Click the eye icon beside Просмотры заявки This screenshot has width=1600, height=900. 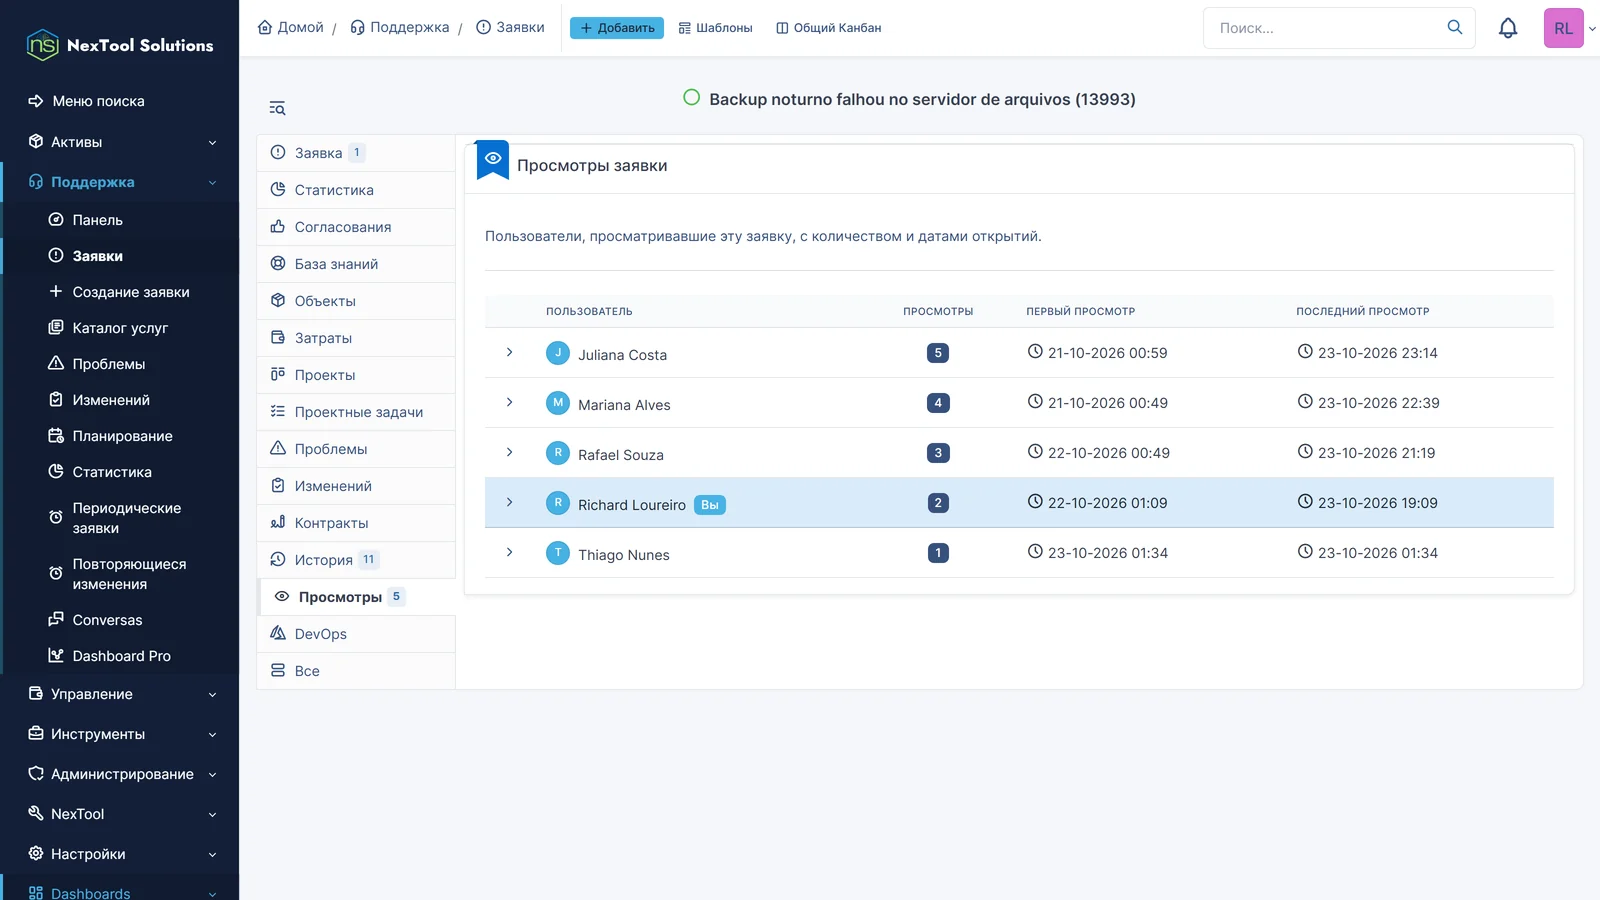coord(493,159)
